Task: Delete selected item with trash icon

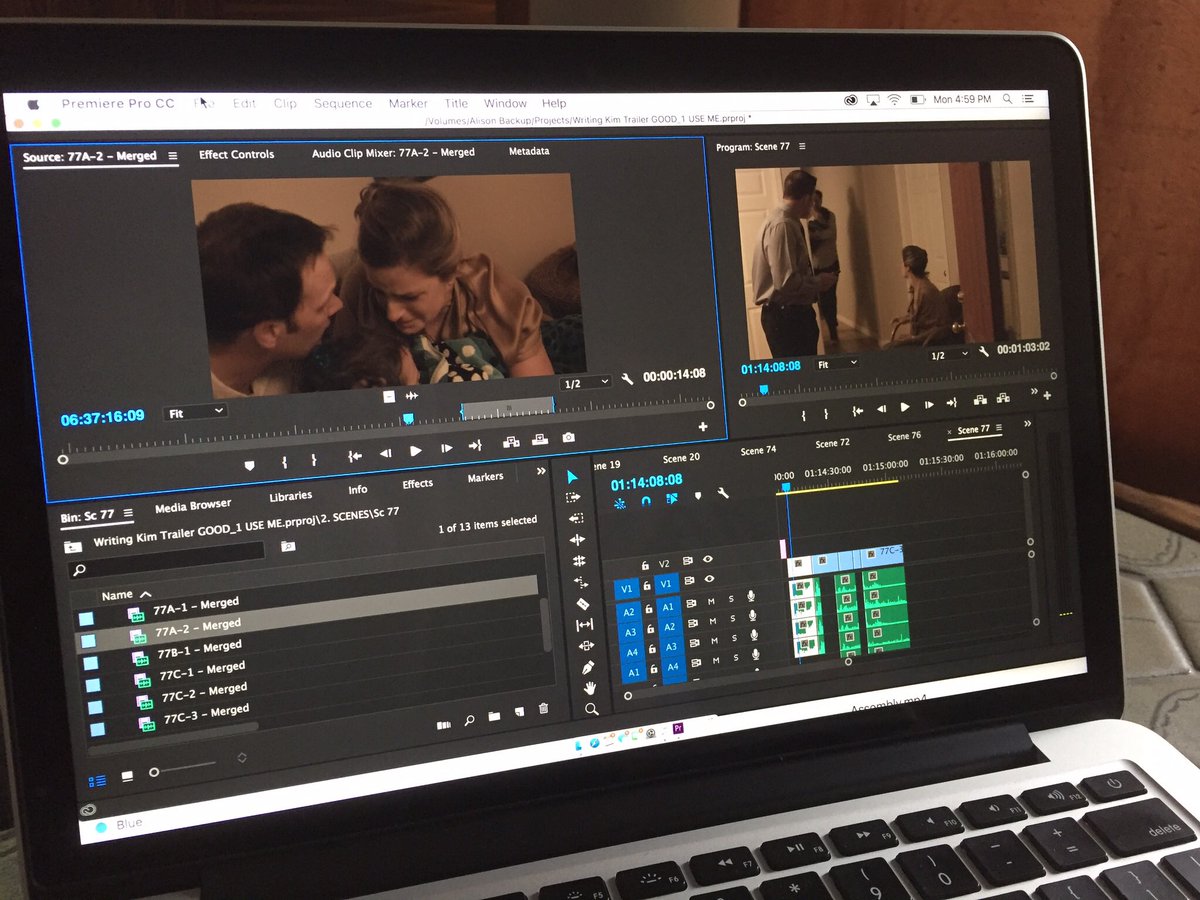Action: tap(544, 710)
